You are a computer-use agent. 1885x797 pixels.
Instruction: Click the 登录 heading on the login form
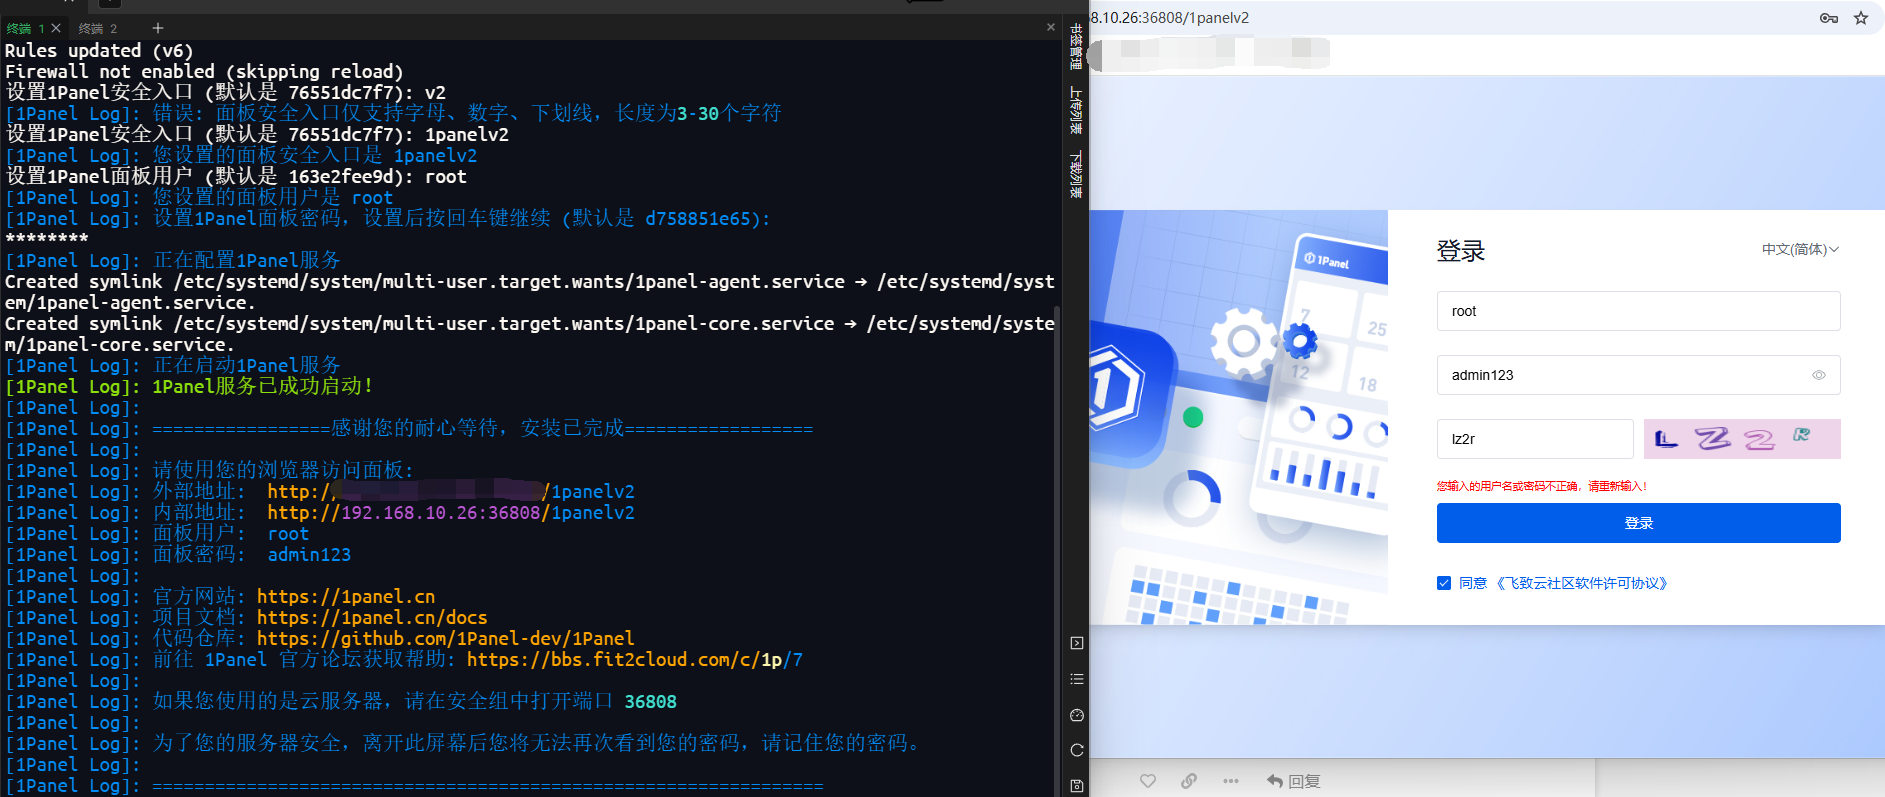[x=1461, y=251]
